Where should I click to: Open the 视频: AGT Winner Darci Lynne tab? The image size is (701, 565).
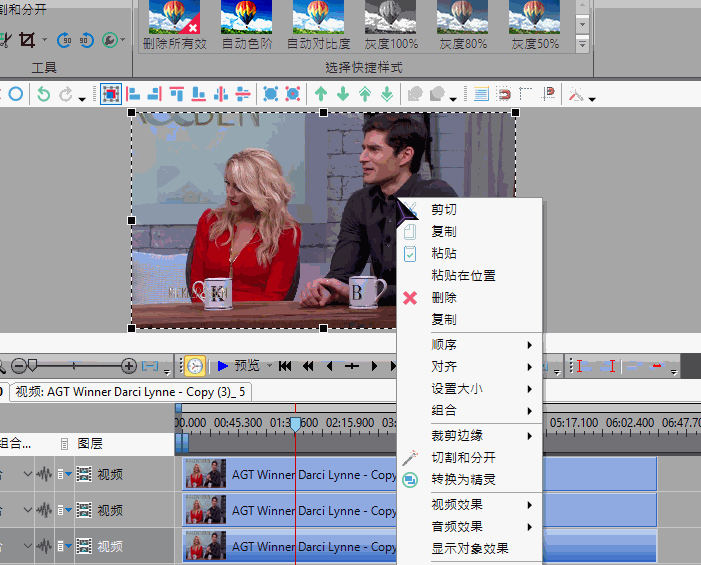(130, 392)
